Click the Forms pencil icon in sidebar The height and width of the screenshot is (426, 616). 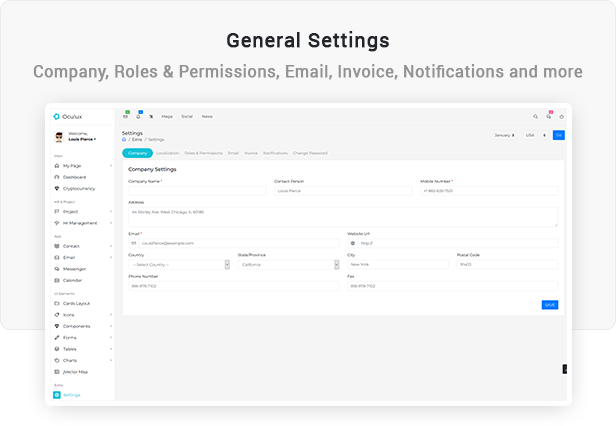tap(57, 338)
